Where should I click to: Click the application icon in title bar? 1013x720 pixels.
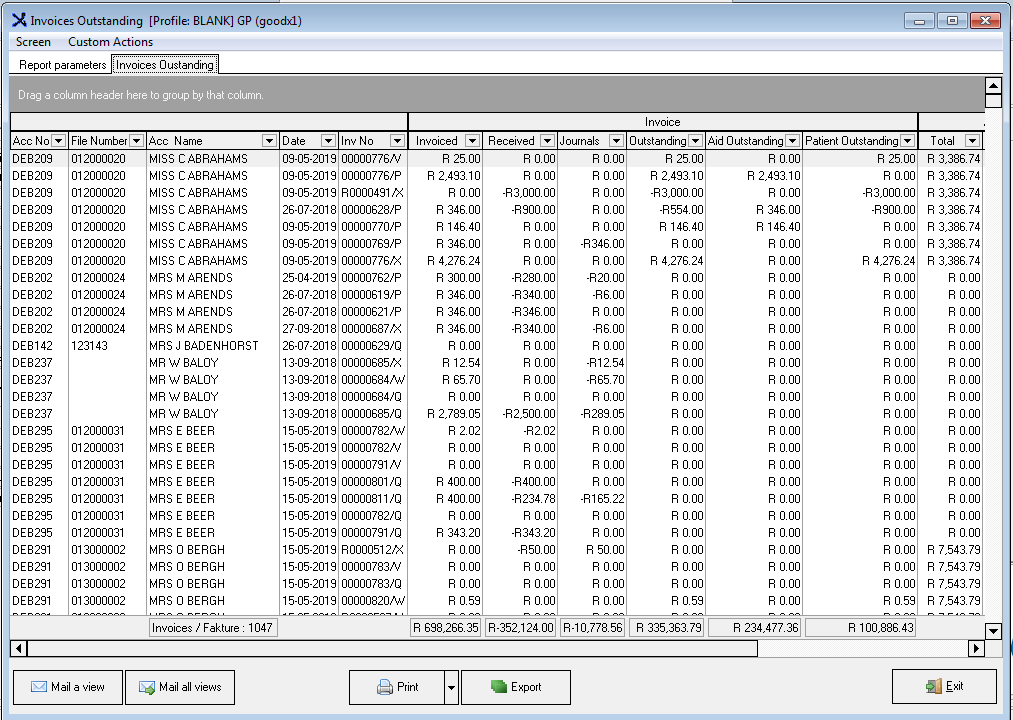pos(18,20)
